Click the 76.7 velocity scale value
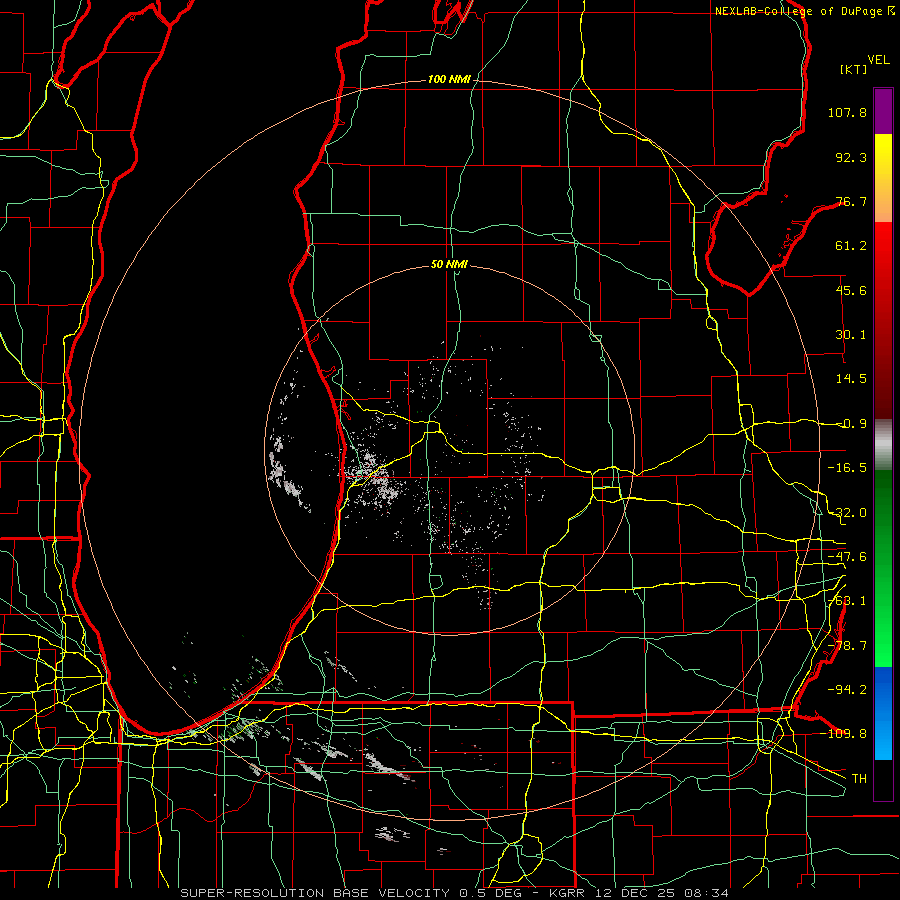Viewport: 900px width, 900px height. (851, 201)
